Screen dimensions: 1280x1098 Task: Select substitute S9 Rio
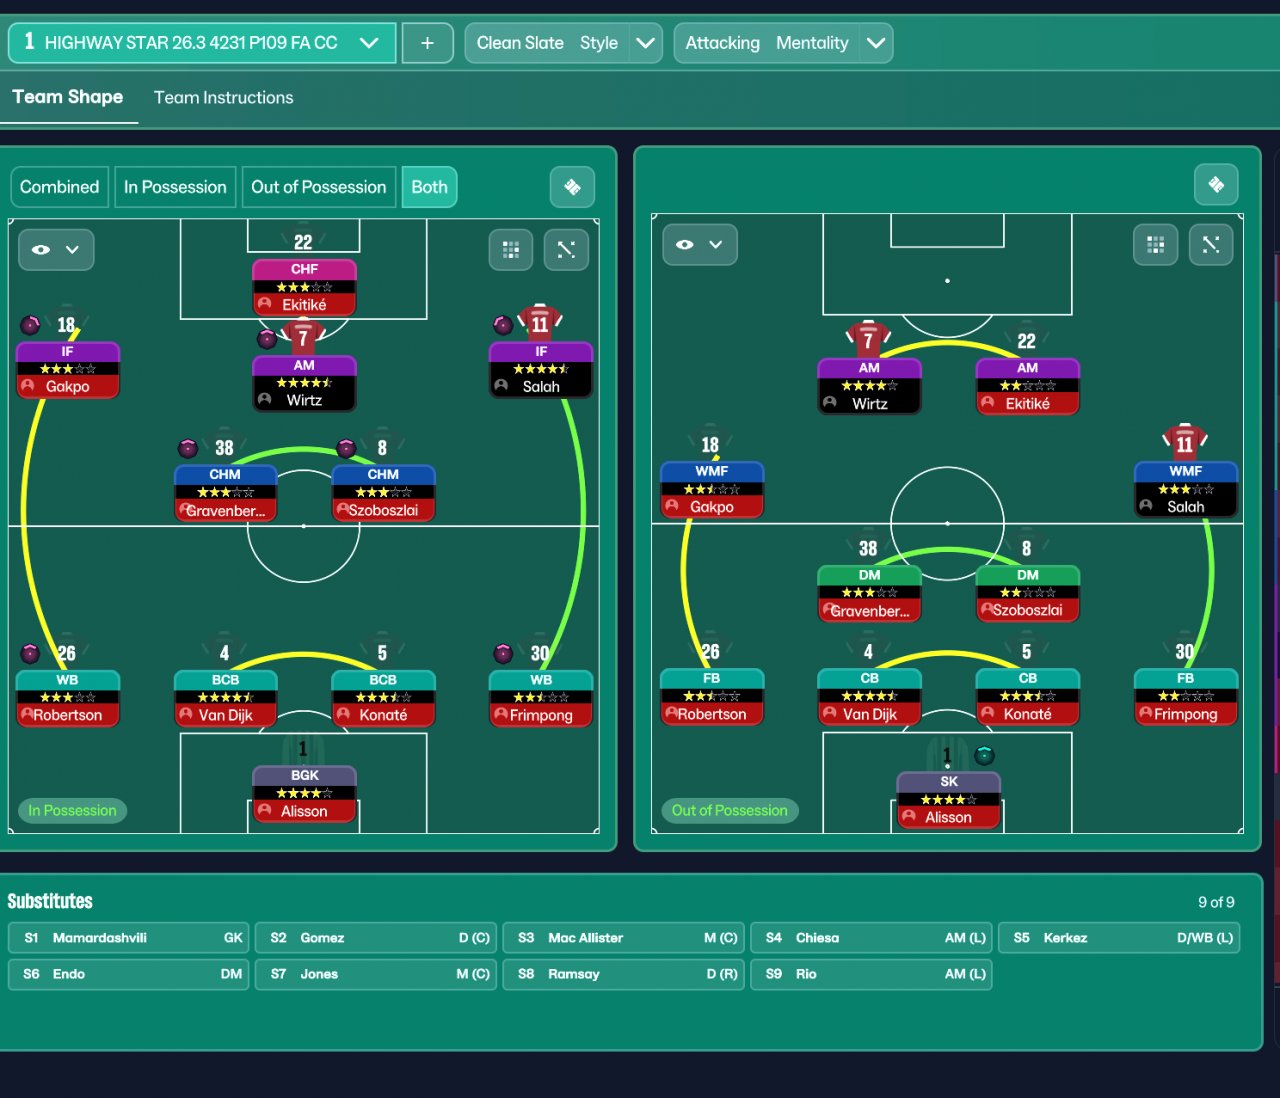click(x=871, y=974)
